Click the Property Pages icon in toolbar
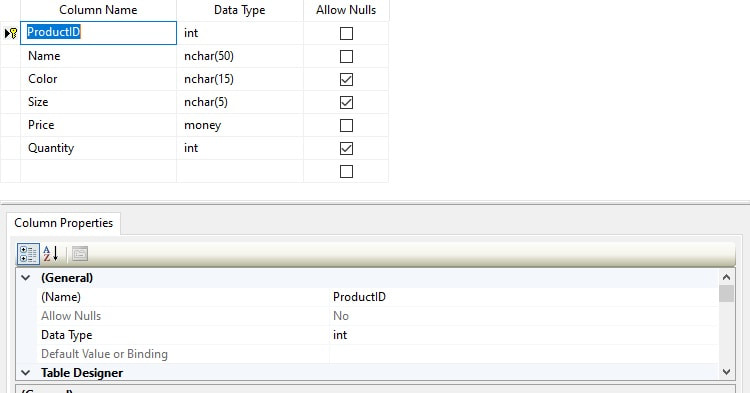This screenshot has height=393, width=750. click(80, 254)
